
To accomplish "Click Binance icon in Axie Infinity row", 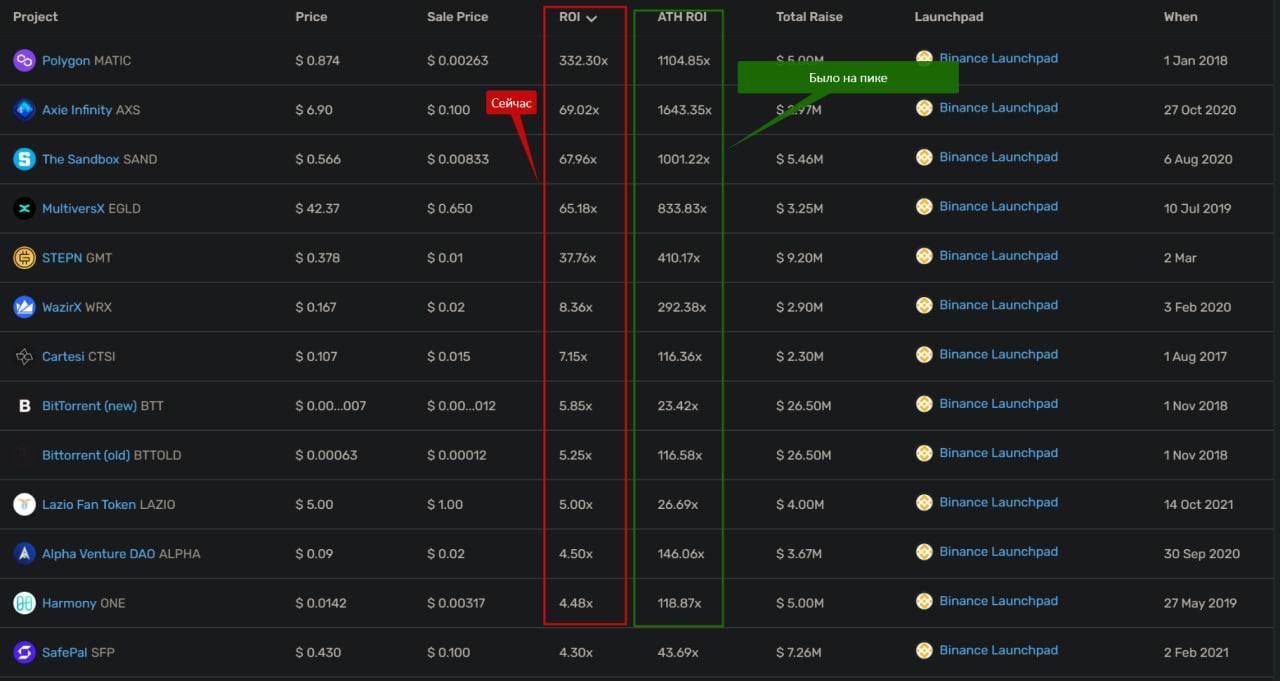I will coord(924,108).
